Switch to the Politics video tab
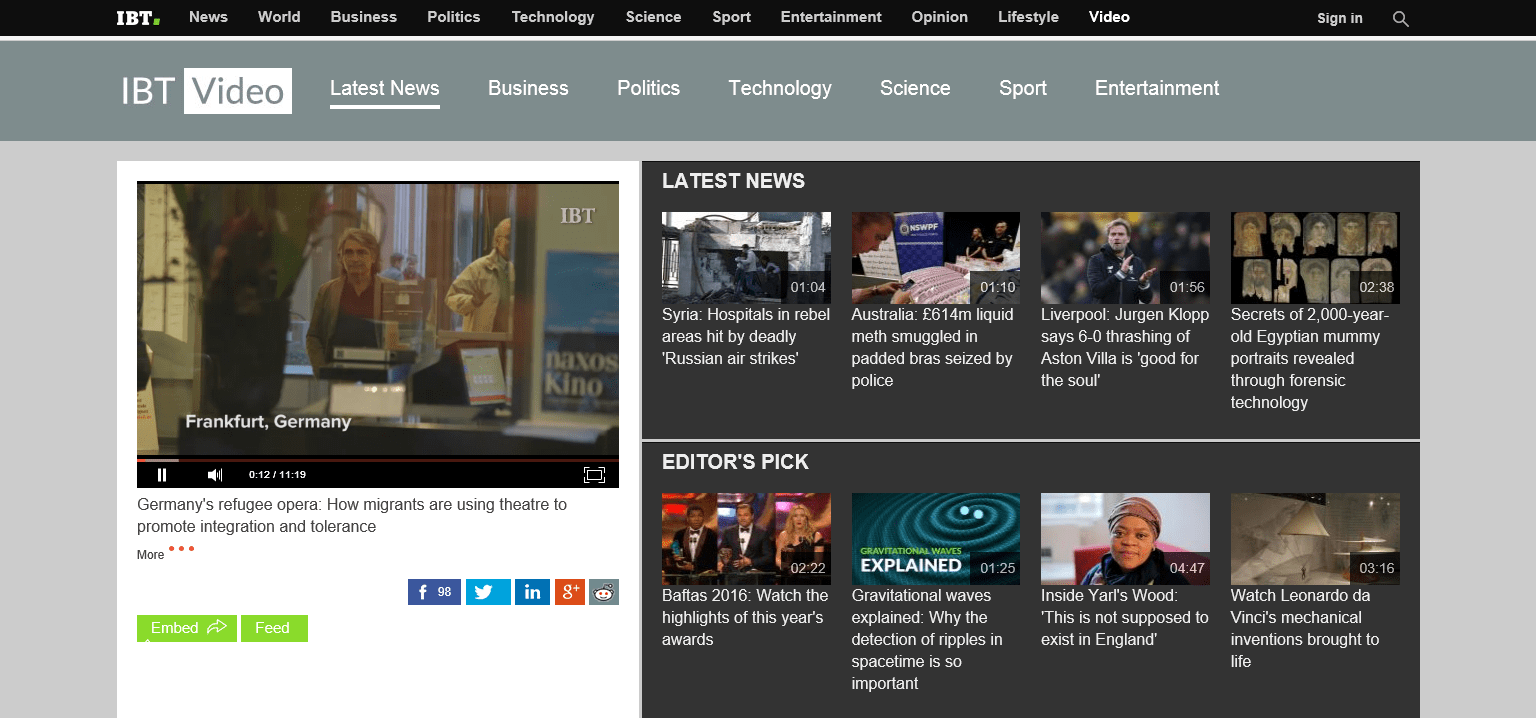Image resolution: width=1536 pixels, height=718 pixels. pos(649,88)
